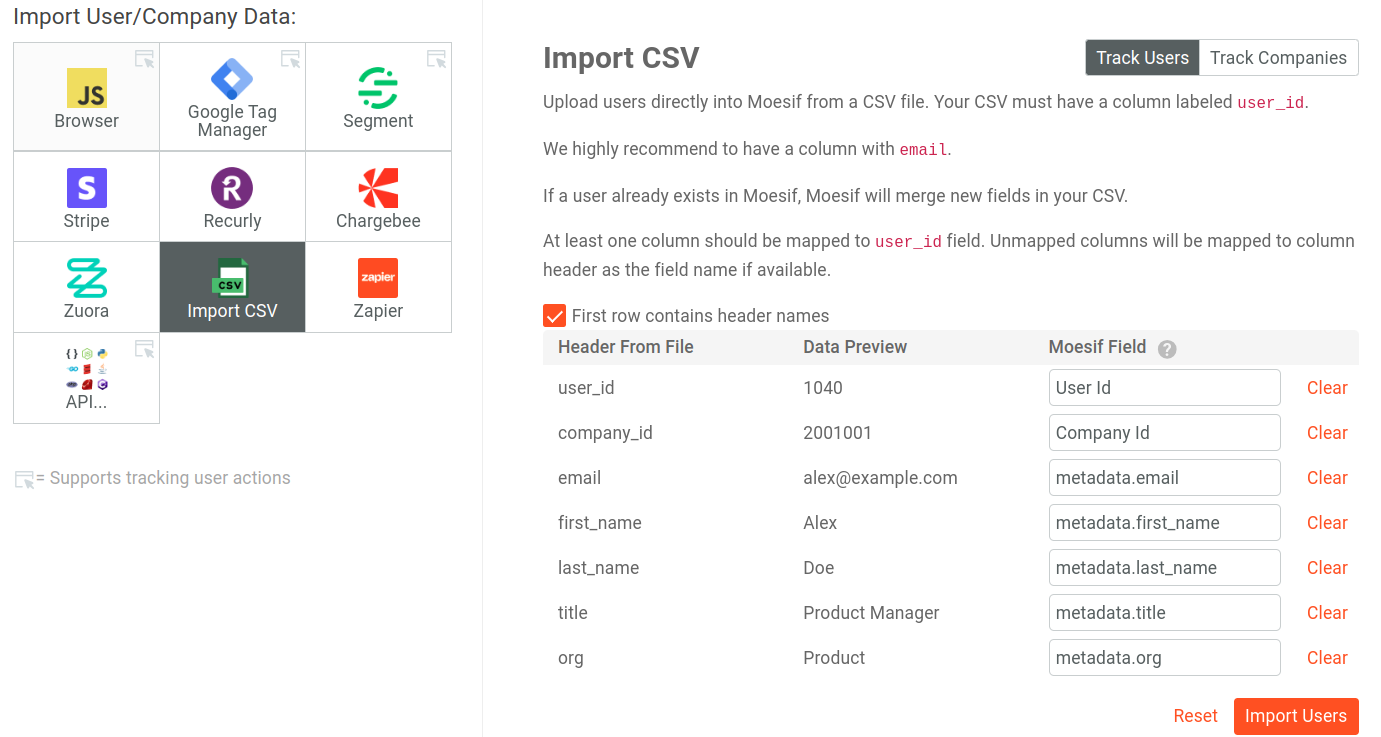The height and width of the screenshot is (737, 1381).
Task: Select the Import CSV tile
Action: pyautogui.click(x=232, y=286)
